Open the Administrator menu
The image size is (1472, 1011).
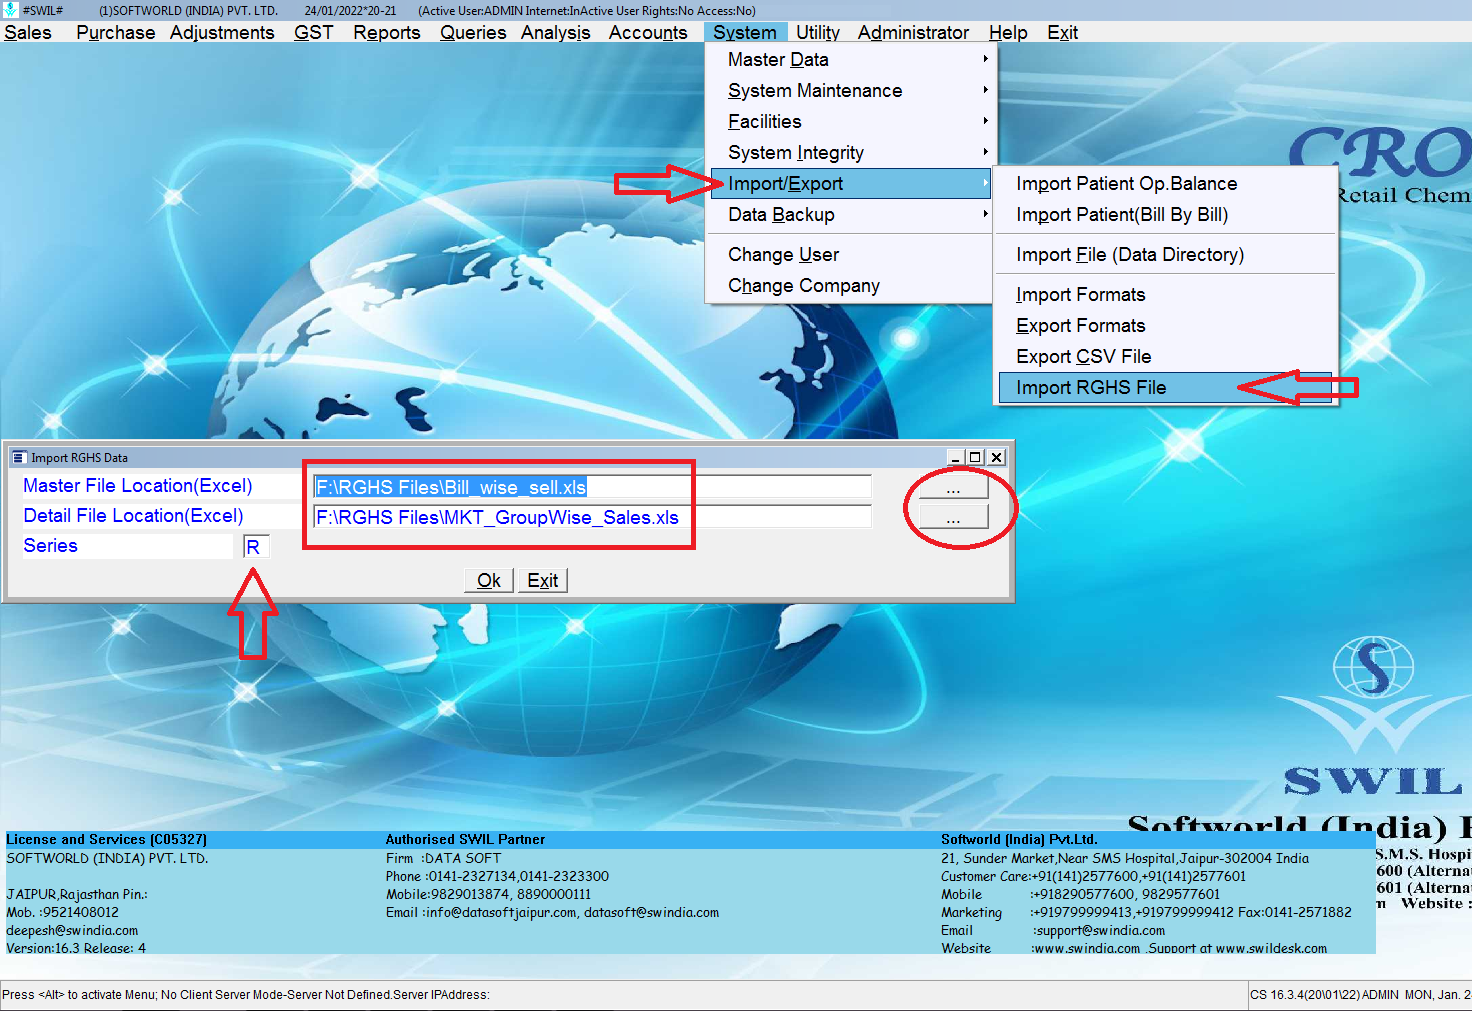click(x=913, y=32)
